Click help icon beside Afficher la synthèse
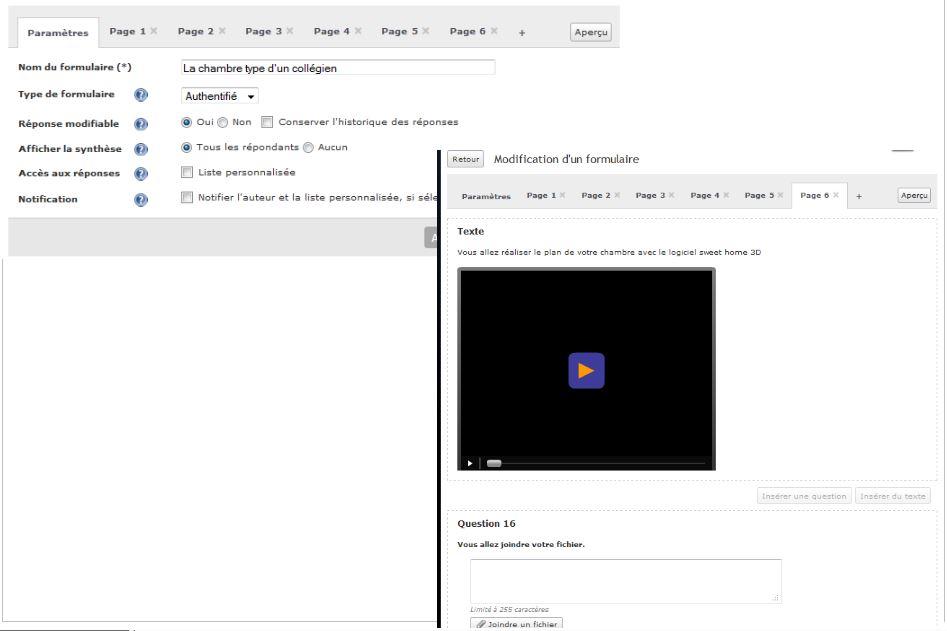The height and width of the screenshot is (631, 947). (141, 149)
